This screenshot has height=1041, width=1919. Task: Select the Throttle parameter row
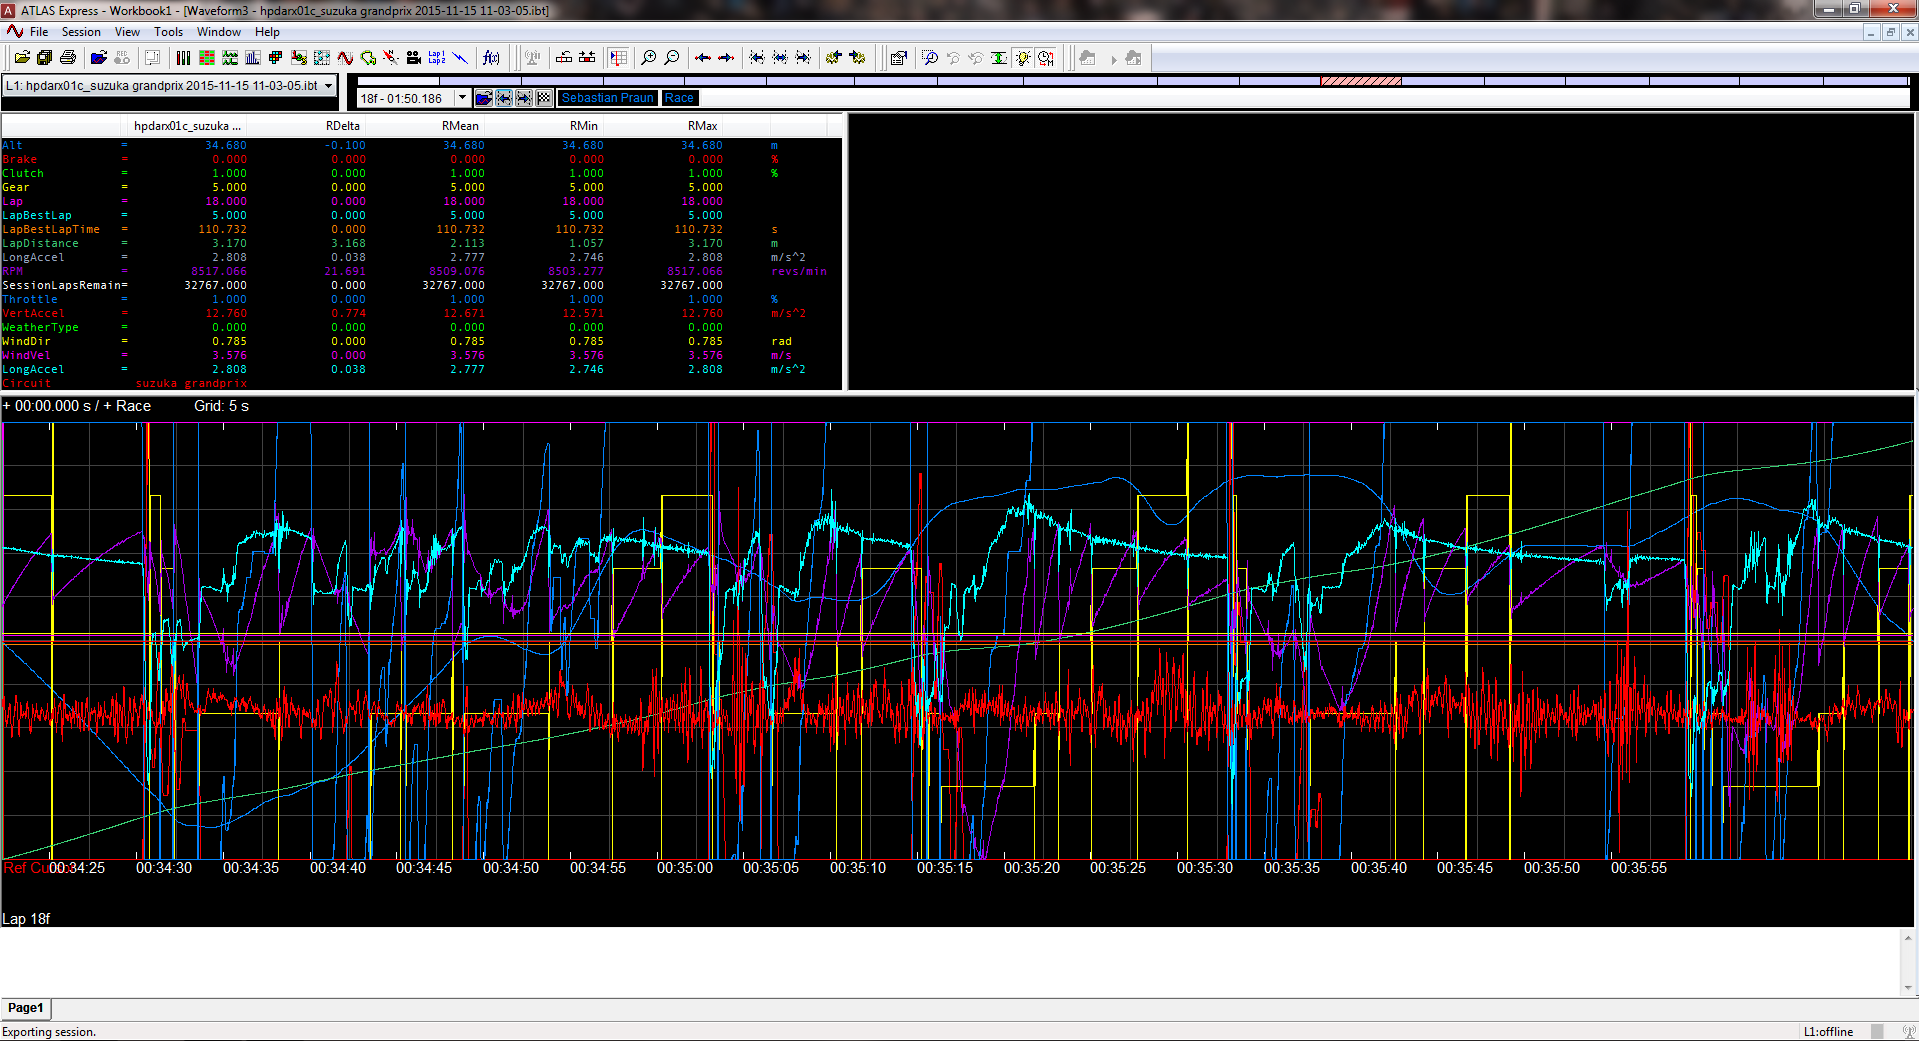tap(30, 300)
